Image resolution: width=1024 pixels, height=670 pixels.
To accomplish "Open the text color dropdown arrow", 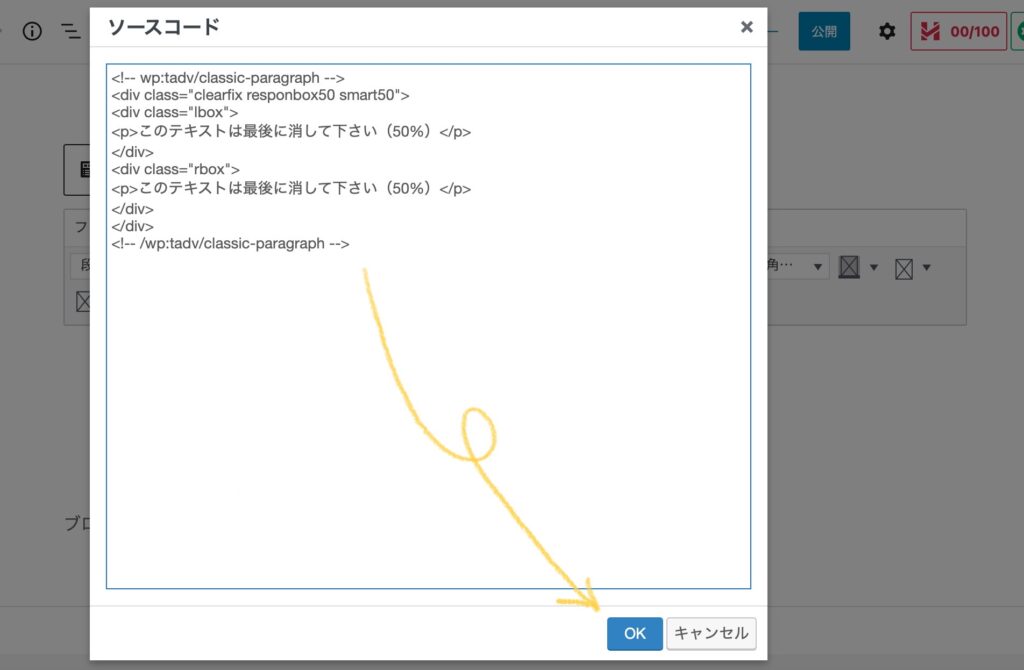I will coord(874,267).
